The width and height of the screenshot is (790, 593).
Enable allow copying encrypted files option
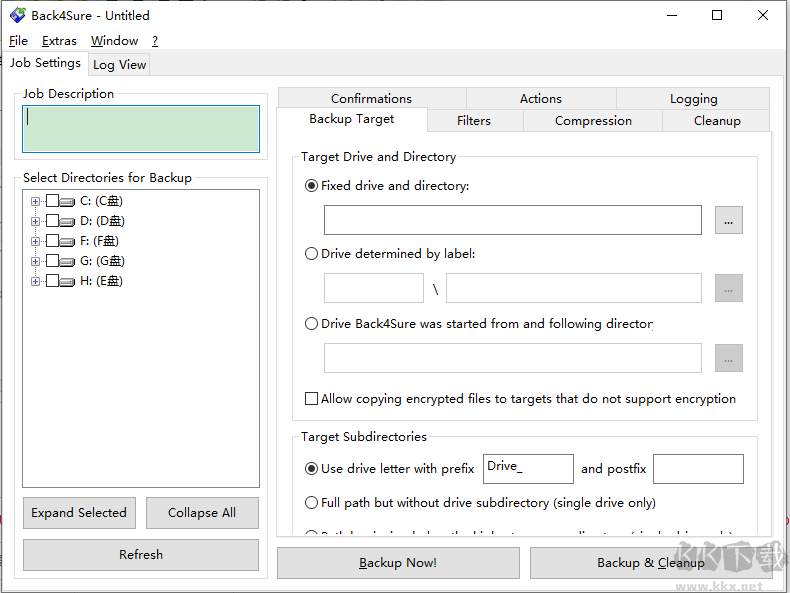[x=311, y=399]
